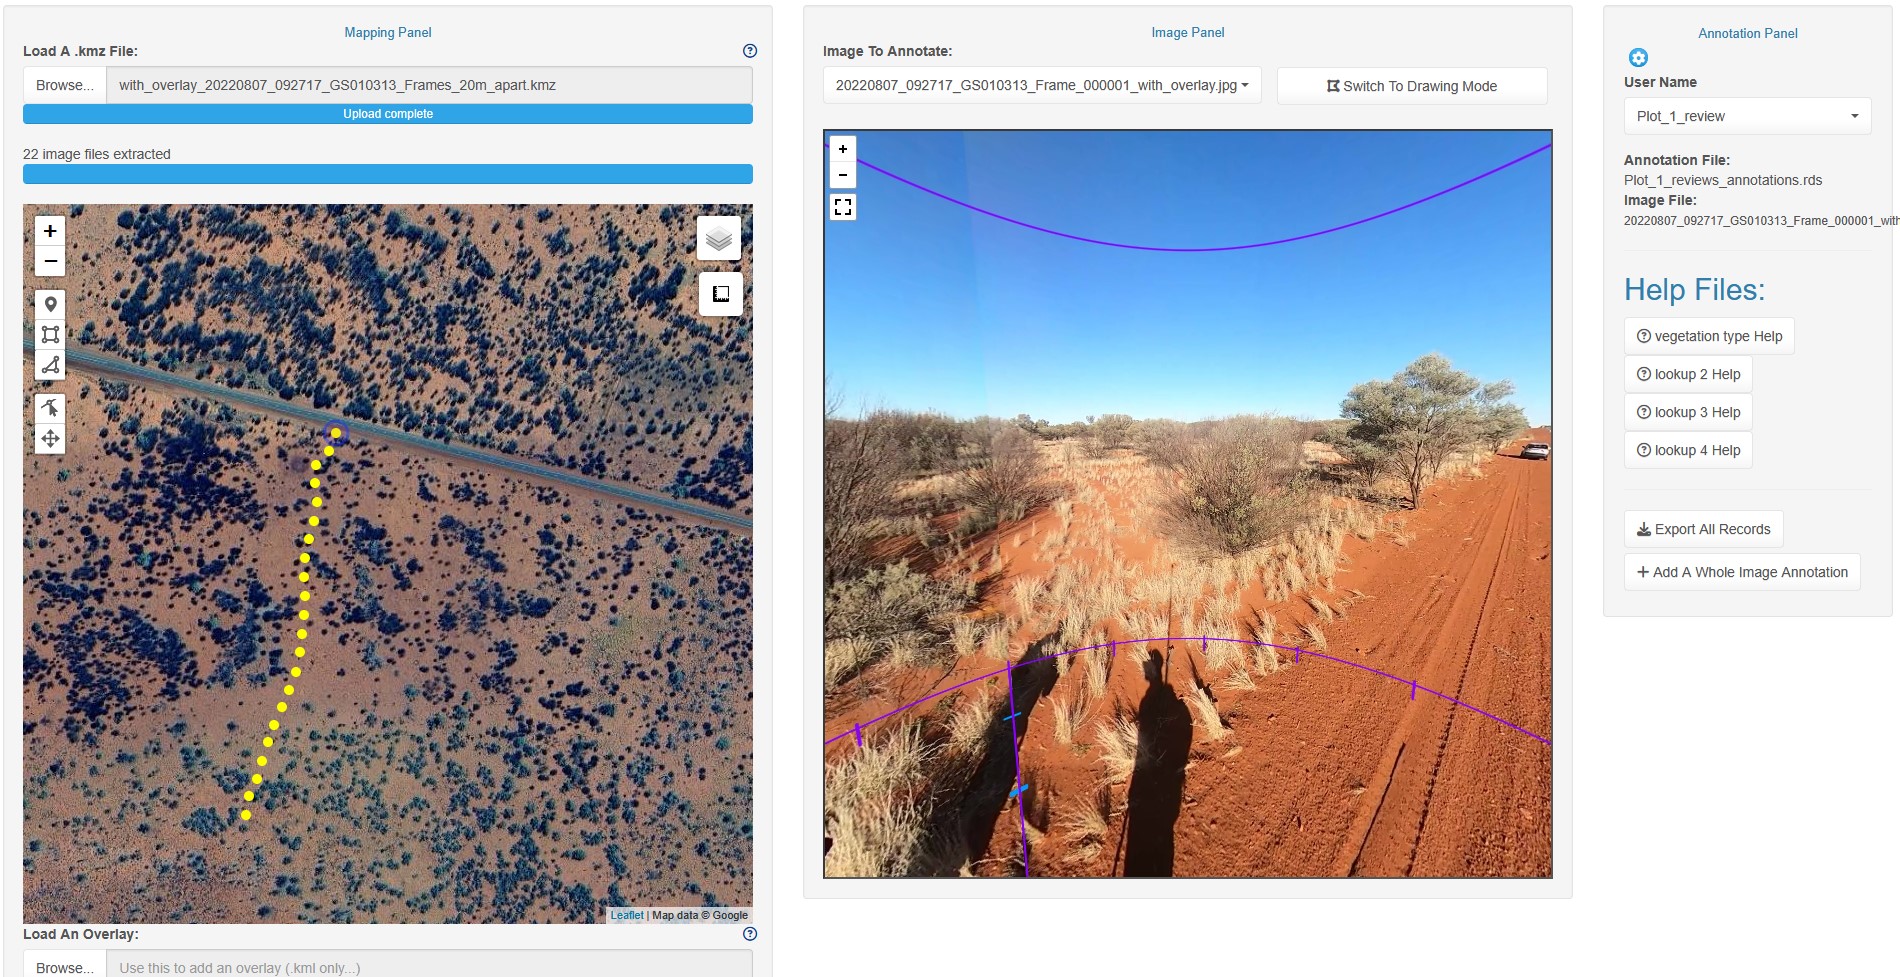Screen dimensions: 1900x977
Task: Zoom in on the satellite map
Action: pos(50,231)
